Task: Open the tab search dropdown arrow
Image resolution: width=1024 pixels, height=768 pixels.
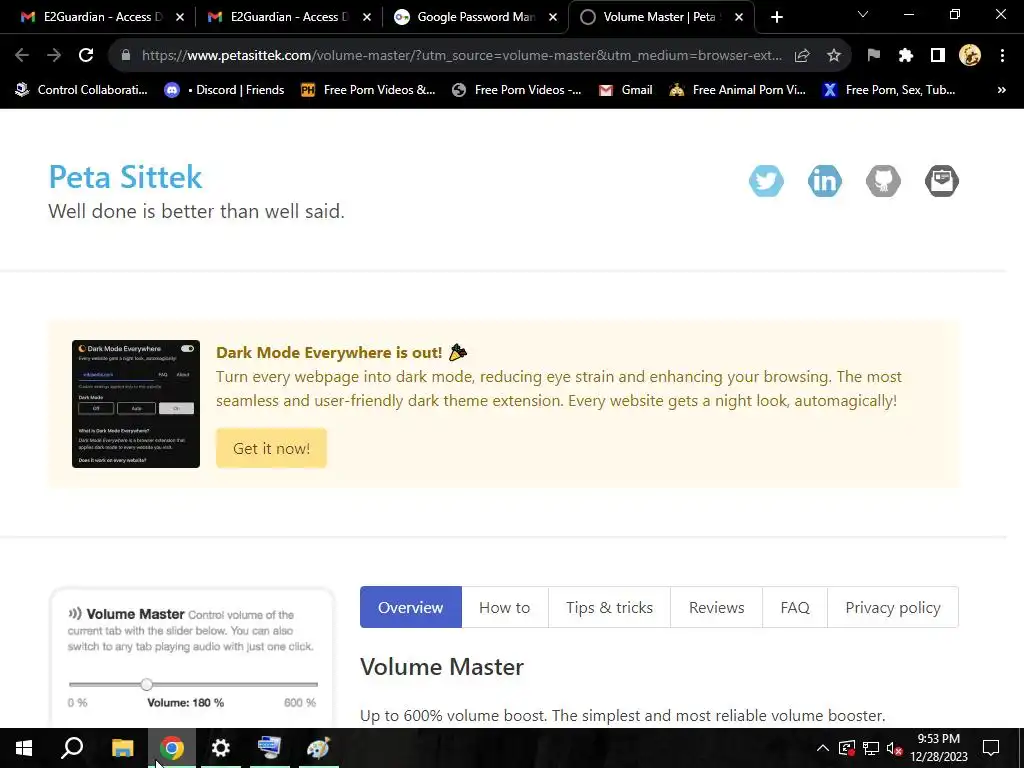Action: click(863, 14)
